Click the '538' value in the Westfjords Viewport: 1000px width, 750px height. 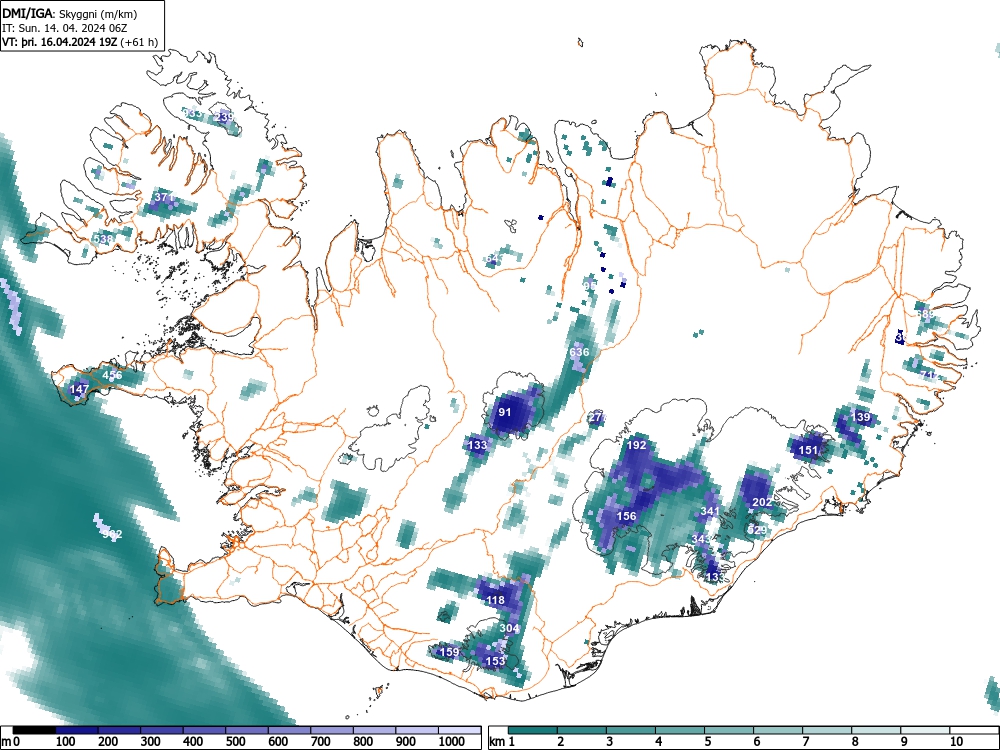(x=103, y=239)
